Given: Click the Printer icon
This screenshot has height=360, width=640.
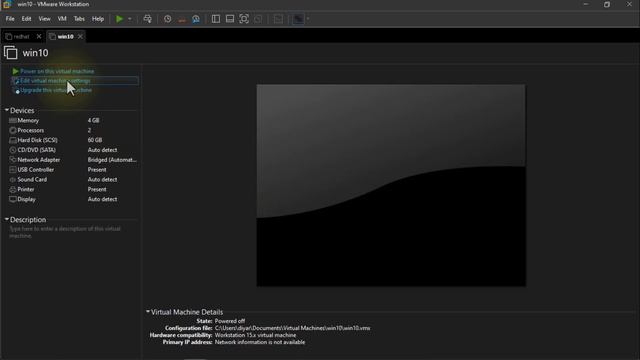Looking at the screenshot, I should [13, 189].
